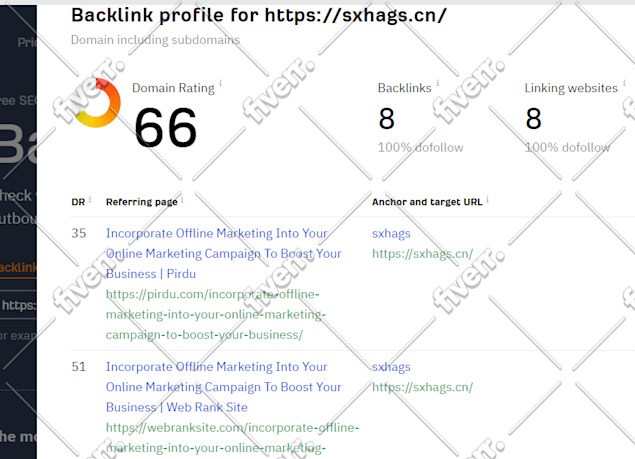Open the pirdu.com referring page title link
Screen dimensions: 635x459
click(224, 254)
